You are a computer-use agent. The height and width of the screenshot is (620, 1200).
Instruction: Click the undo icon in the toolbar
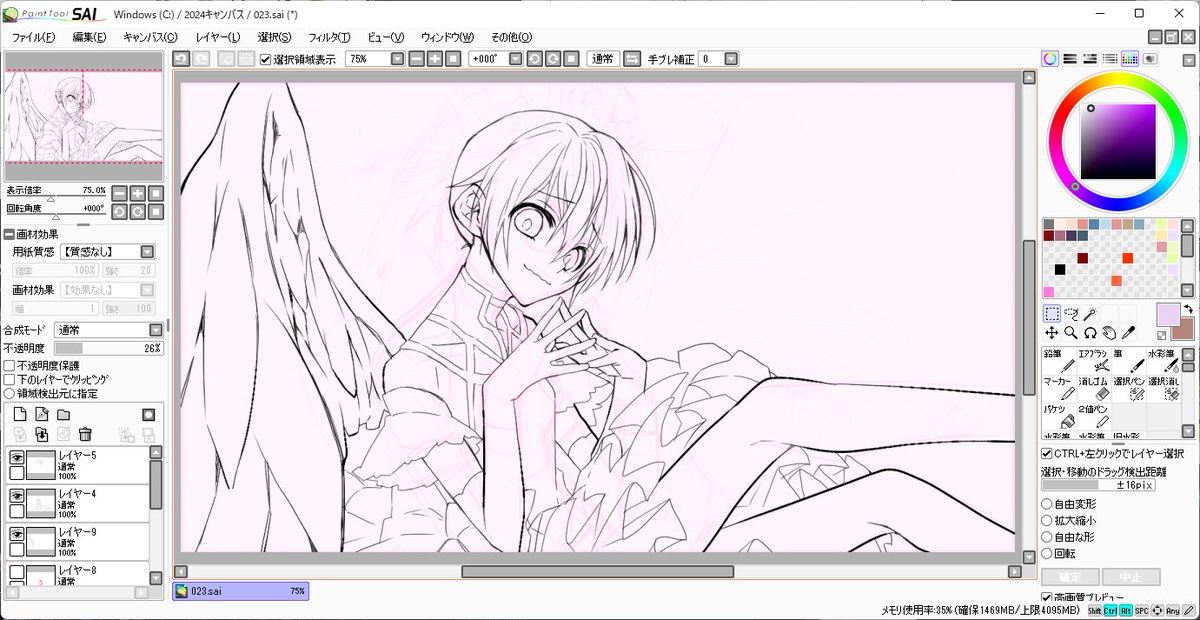pos(180,59)
